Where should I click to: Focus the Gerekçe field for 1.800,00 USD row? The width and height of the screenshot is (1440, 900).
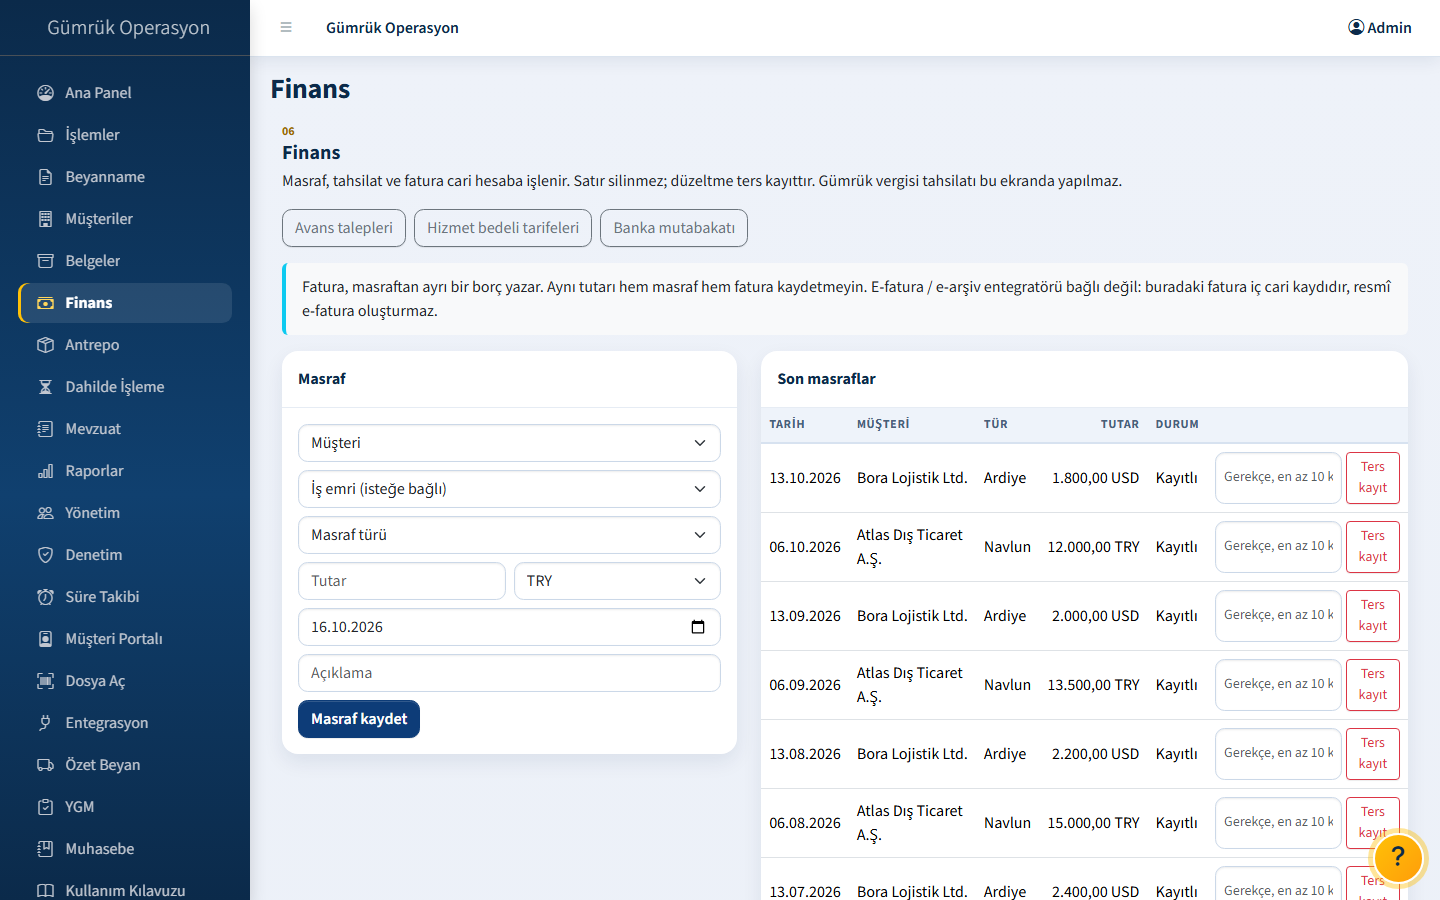pos(1278,477)
